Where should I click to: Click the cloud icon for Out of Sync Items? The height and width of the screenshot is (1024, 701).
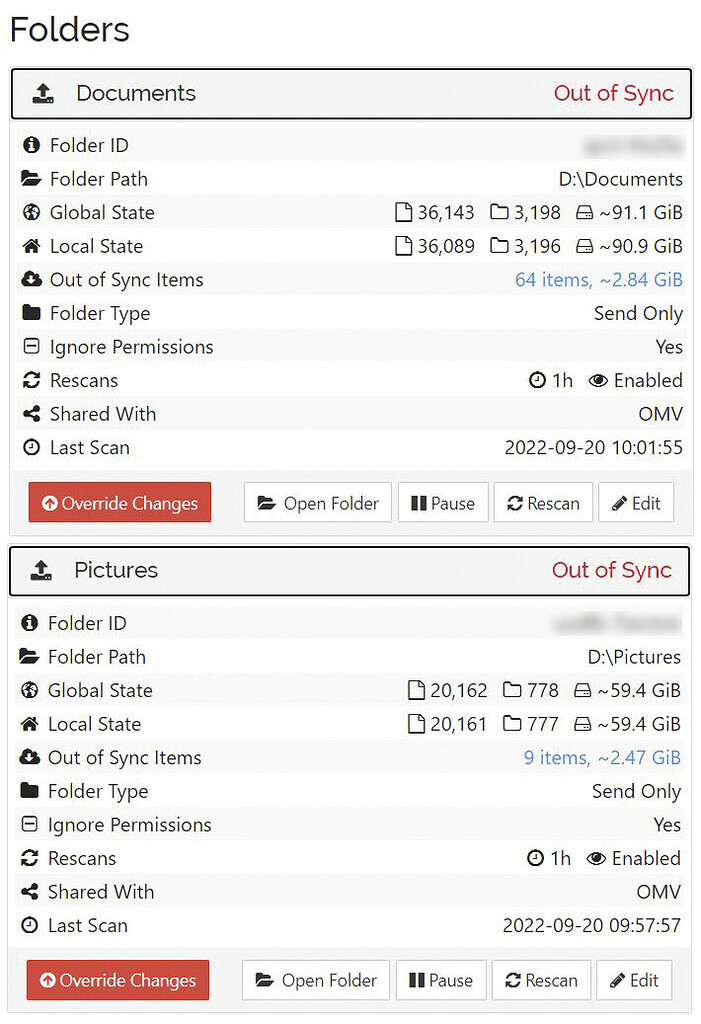pyautogui.click(x=29, y=280)
